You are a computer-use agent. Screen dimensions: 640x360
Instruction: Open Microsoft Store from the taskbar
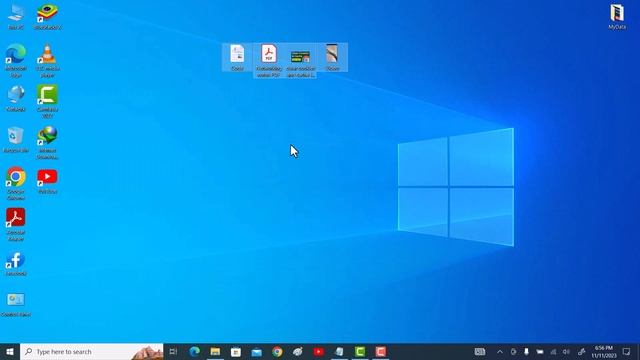tap(236, 351)
